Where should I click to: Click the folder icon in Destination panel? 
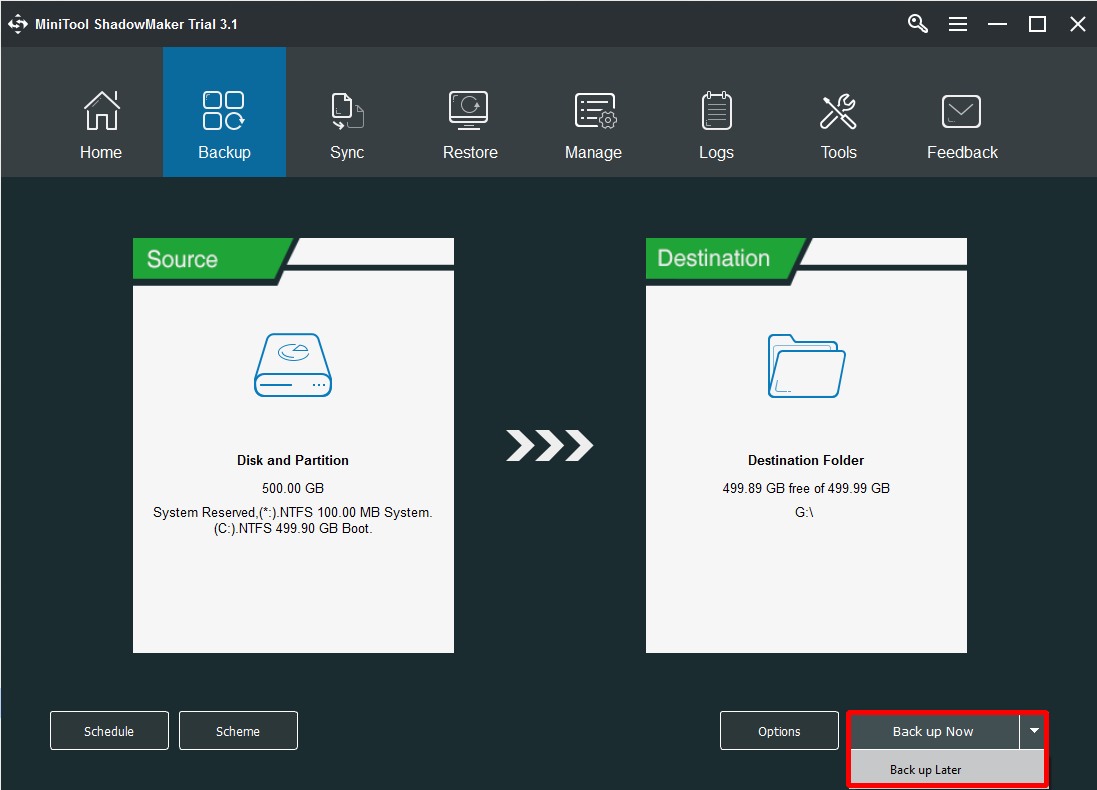806,366
